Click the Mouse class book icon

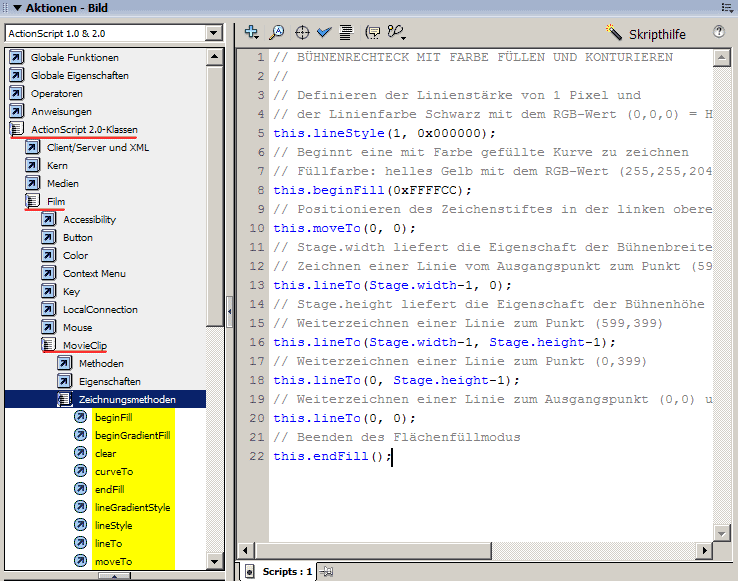click(48, 327)
